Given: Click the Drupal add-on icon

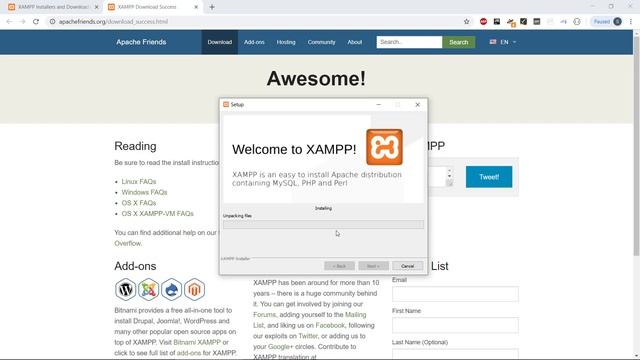Looking at the screenshot, I should pyautogui.click(x=171, y=289).
